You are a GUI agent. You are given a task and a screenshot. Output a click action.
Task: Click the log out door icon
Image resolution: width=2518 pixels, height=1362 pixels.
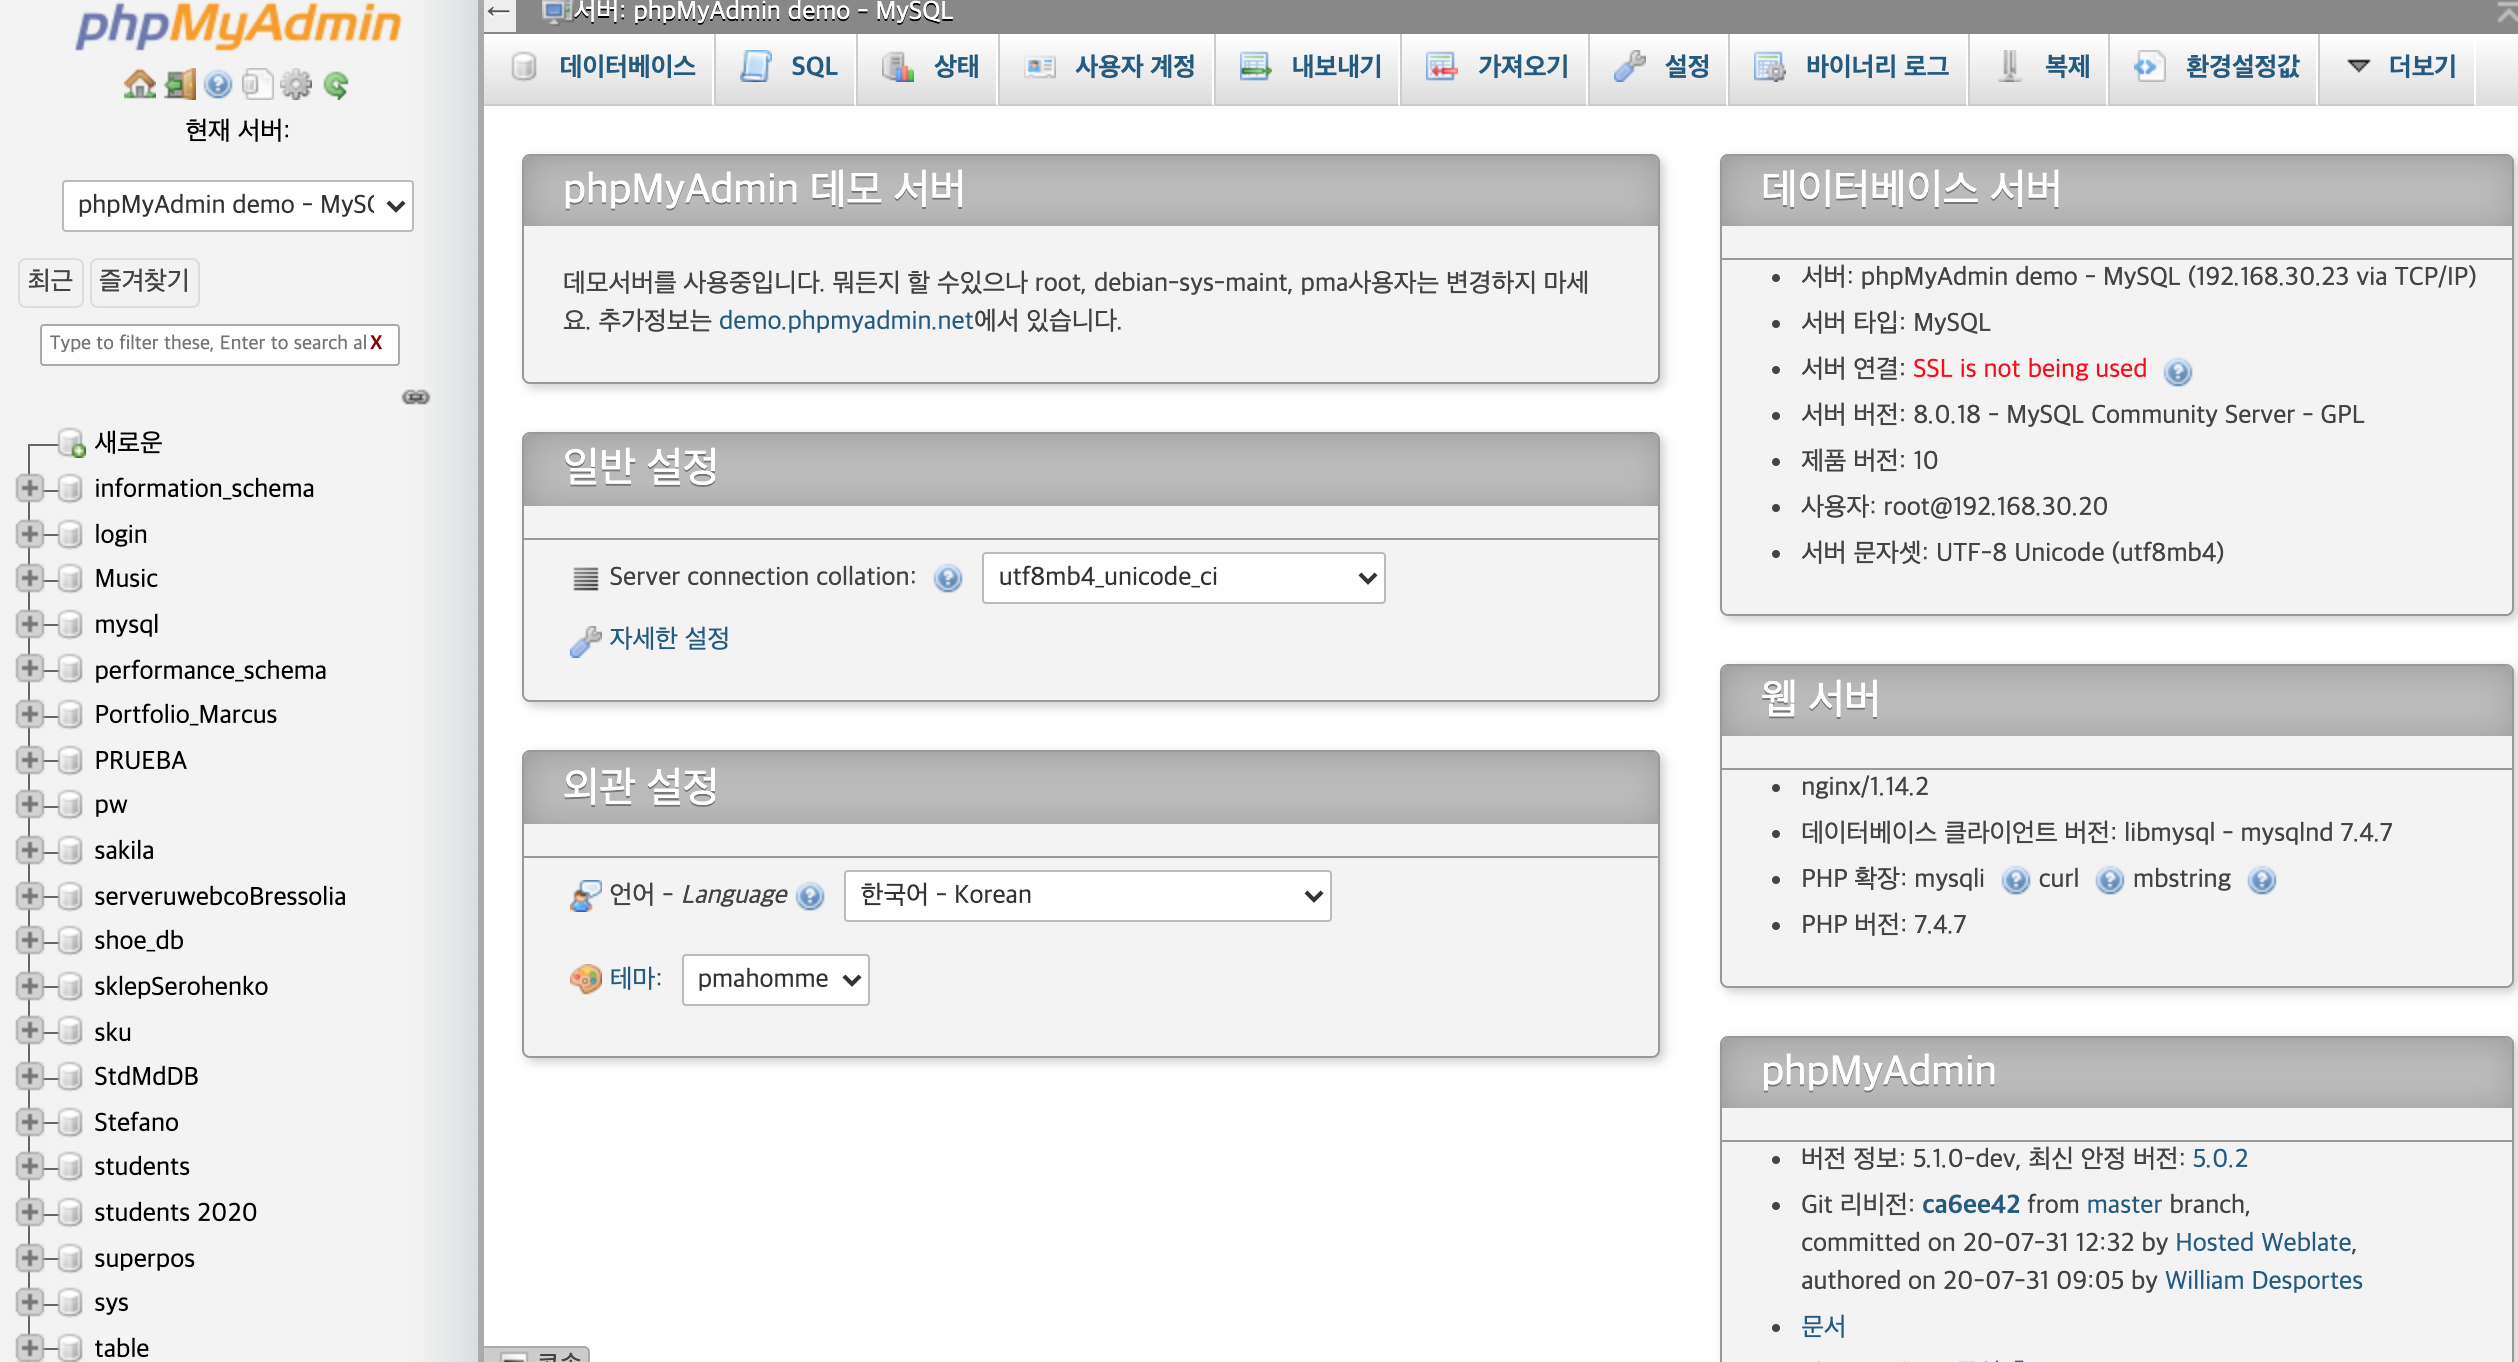[x=180, y=85]
